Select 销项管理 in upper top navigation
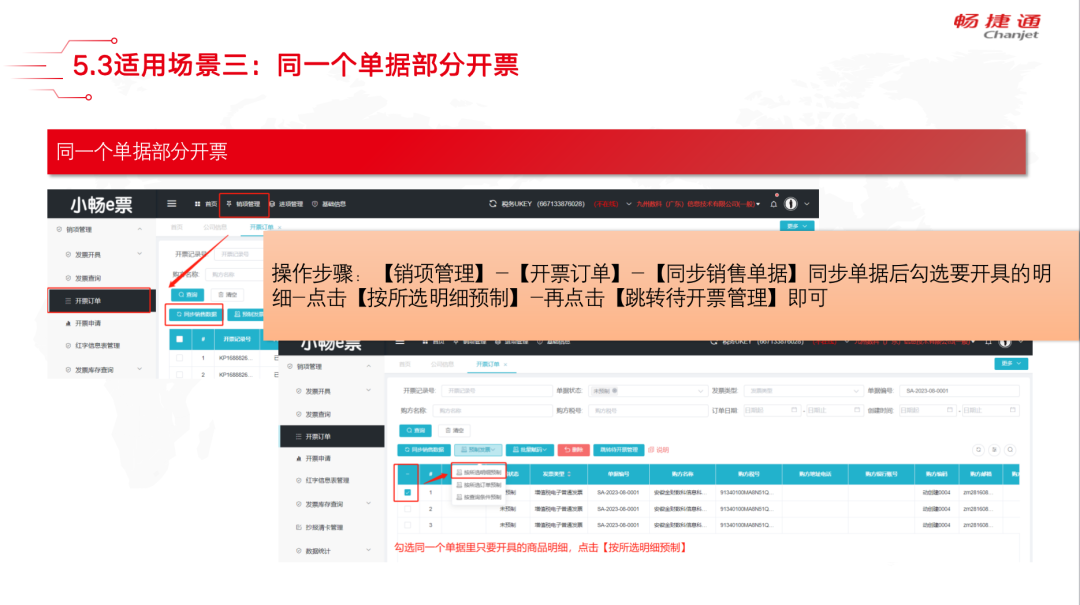Image resolution: width=1080 pixels, height=605 pixels. coord(244,204)
